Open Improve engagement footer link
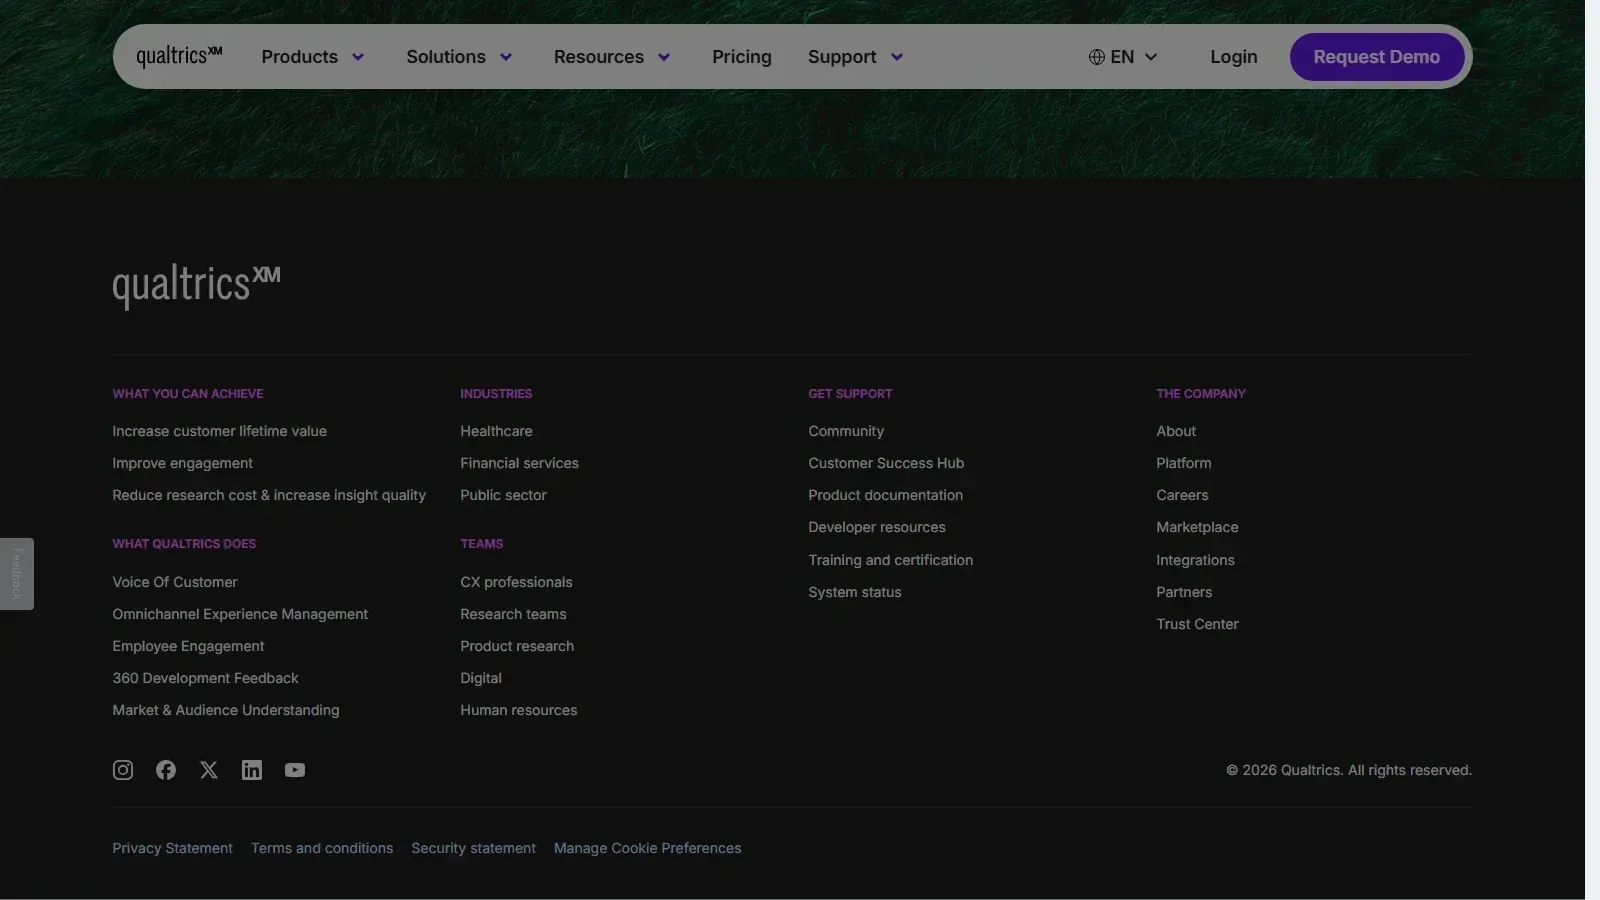Image resolution: width=1600 pixels, height=900 pixels. click(x=182, y=463)
